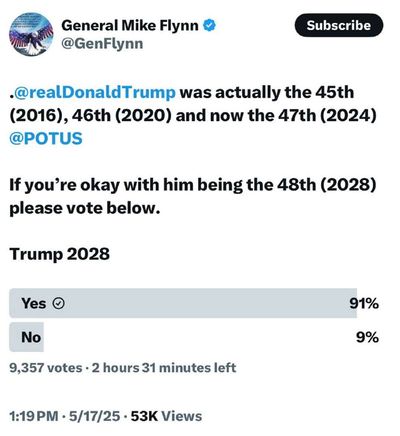Image resolution: width=400 pixels, height=436 pixels.
Task: Open the @realDonaldTrump mention link
Action: [x=94, y=92]
